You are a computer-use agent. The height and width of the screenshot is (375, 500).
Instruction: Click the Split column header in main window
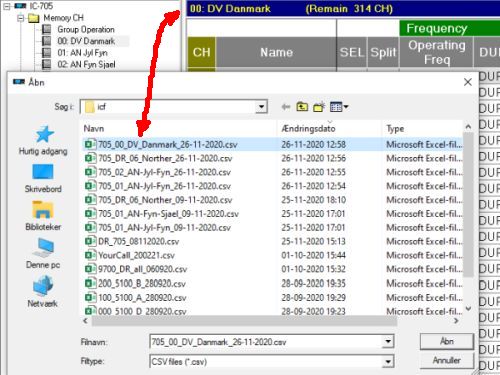click(x=383, y=52)
